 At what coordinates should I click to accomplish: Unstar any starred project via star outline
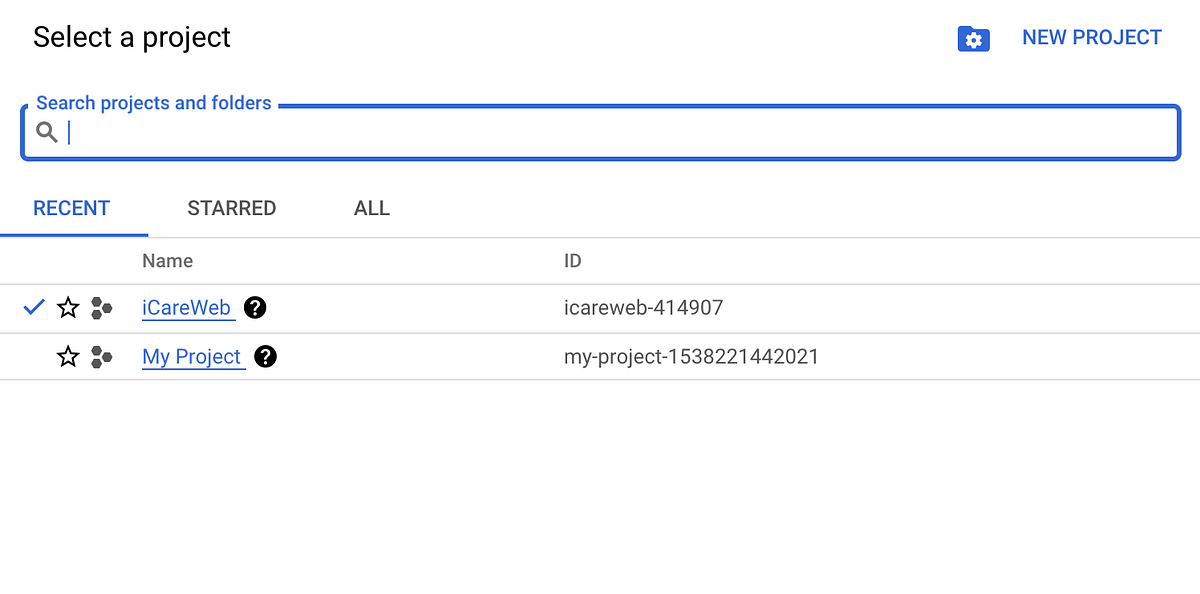(67, 308)
